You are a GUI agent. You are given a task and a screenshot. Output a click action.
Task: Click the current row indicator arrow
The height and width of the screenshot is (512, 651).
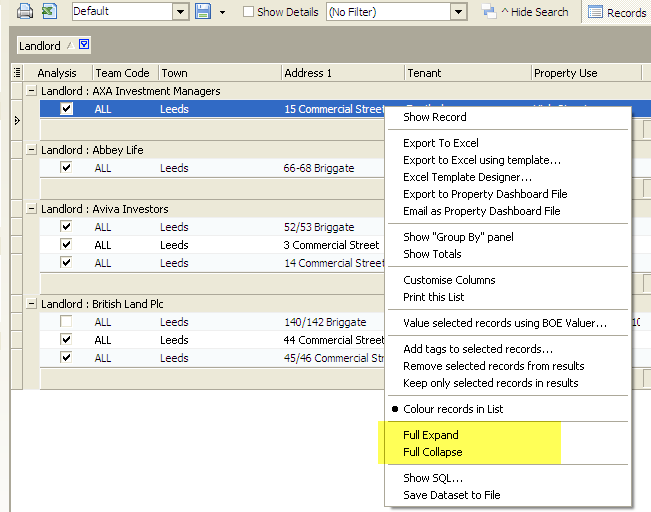pos(17,120)
